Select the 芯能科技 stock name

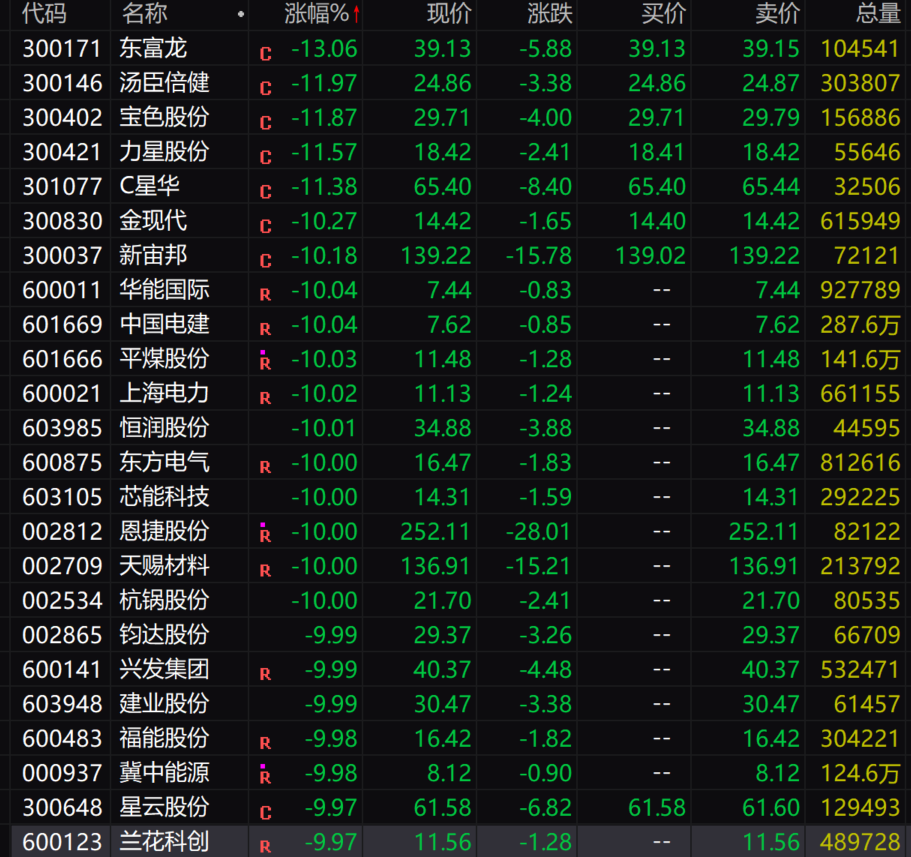click(164, 496)
